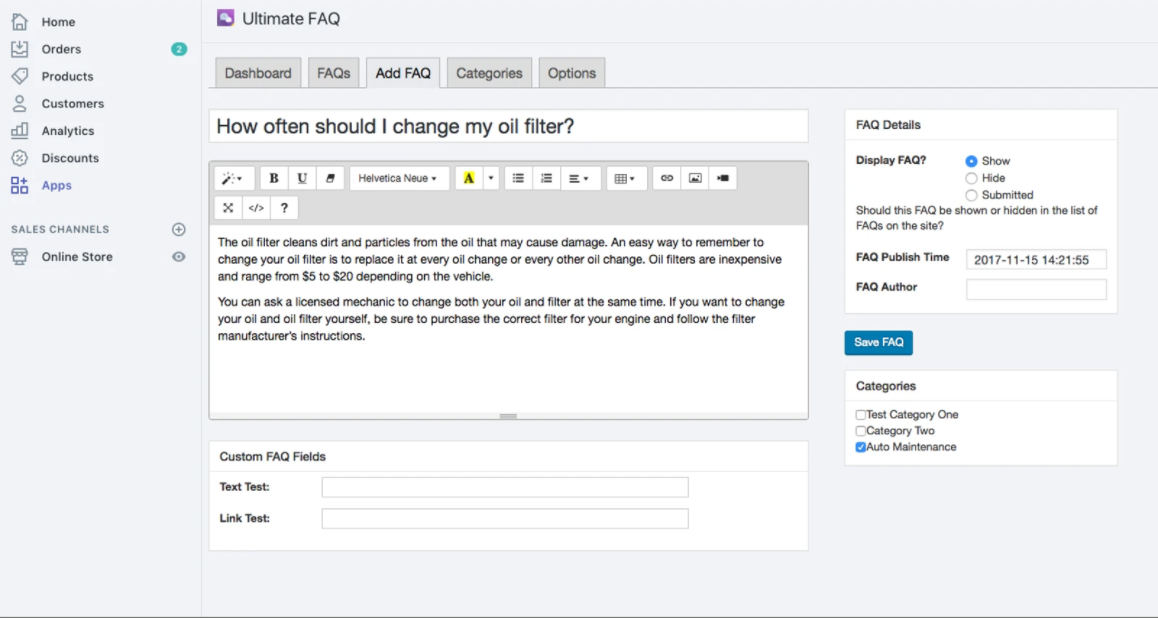
Task: Toggle underline formatting in editor
Action: [x=302, y=178]
